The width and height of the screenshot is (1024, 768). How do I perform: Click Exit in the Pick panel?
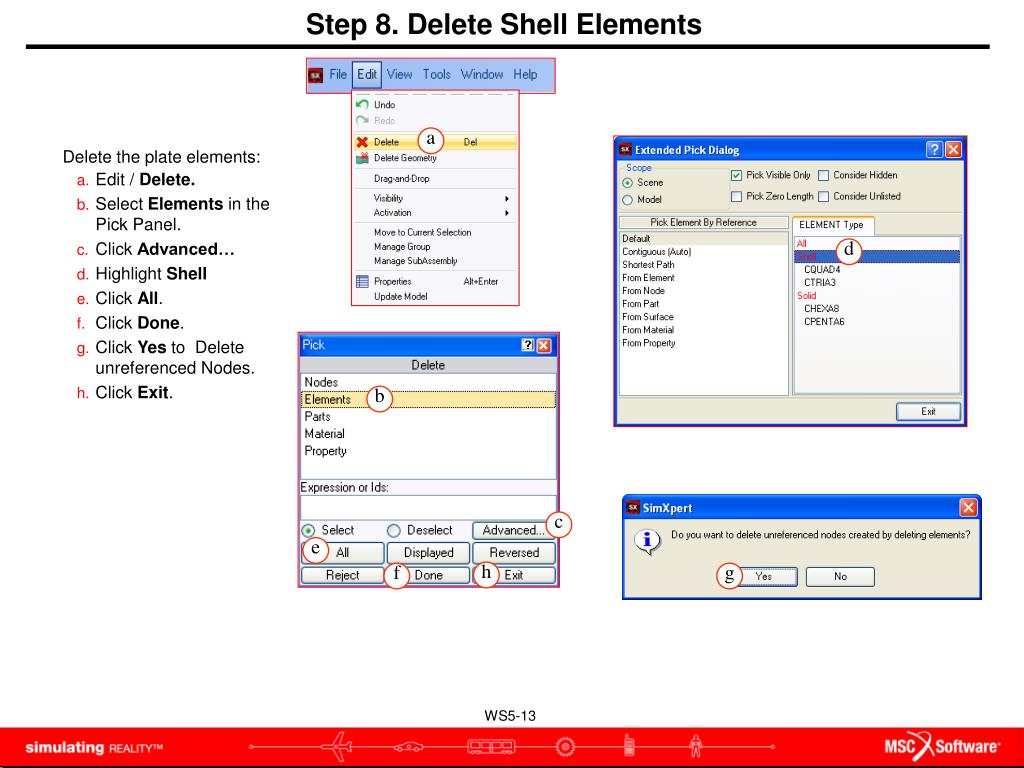514,575
